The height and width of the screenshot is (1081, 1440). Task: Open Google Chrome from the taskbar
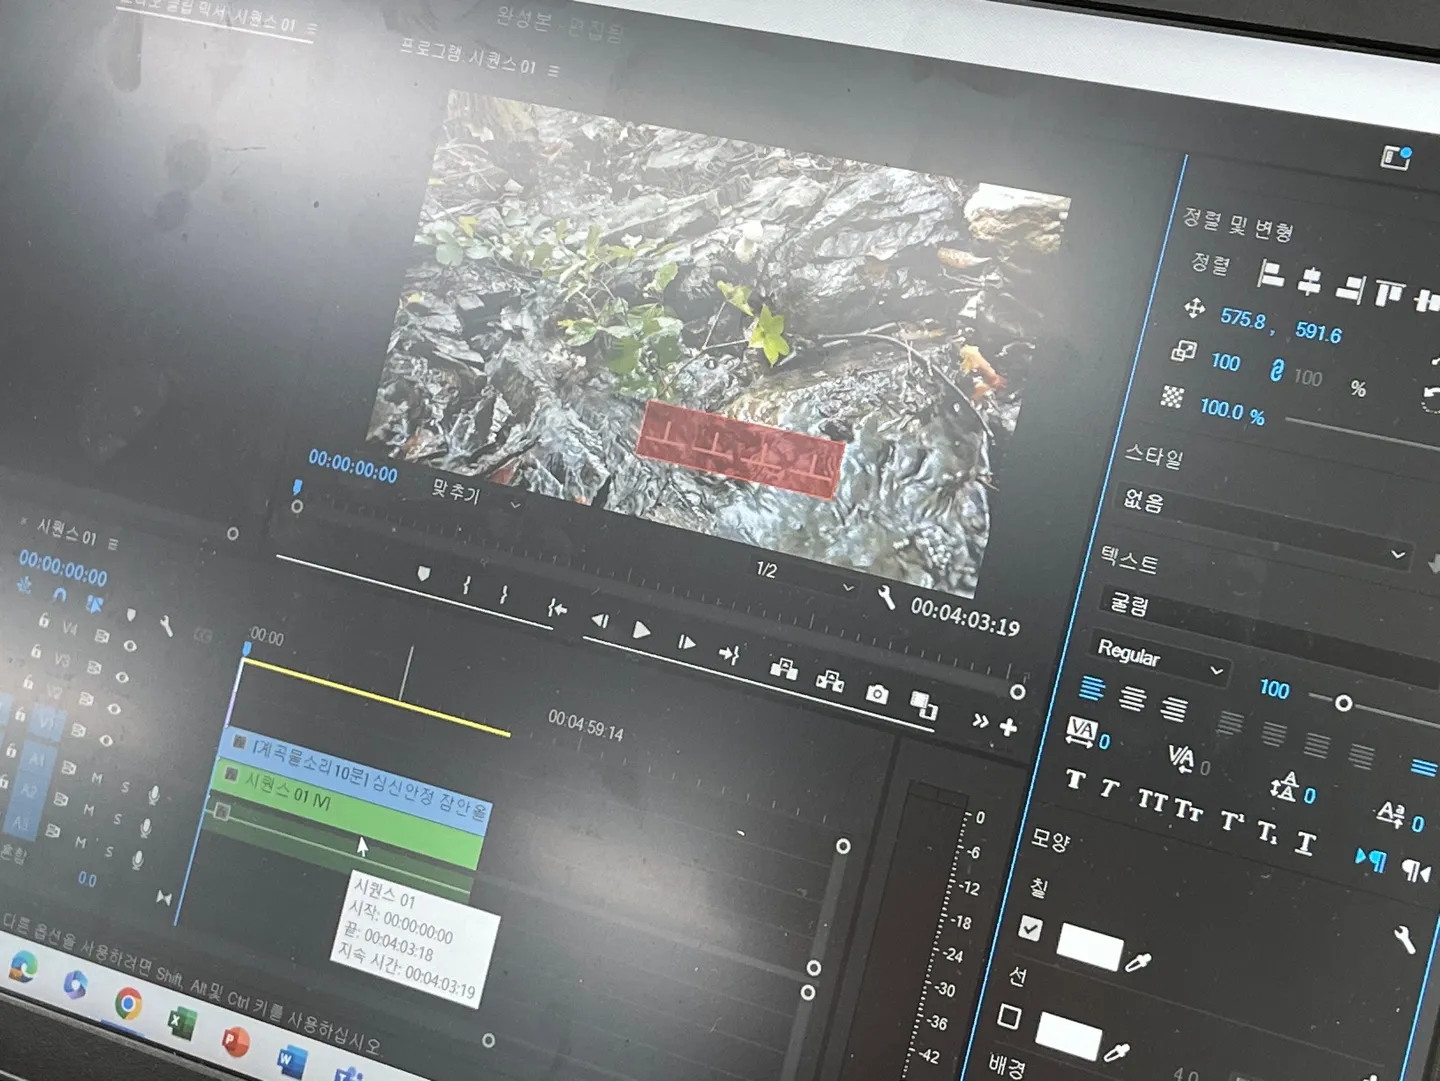click(x=127, y=1003)
